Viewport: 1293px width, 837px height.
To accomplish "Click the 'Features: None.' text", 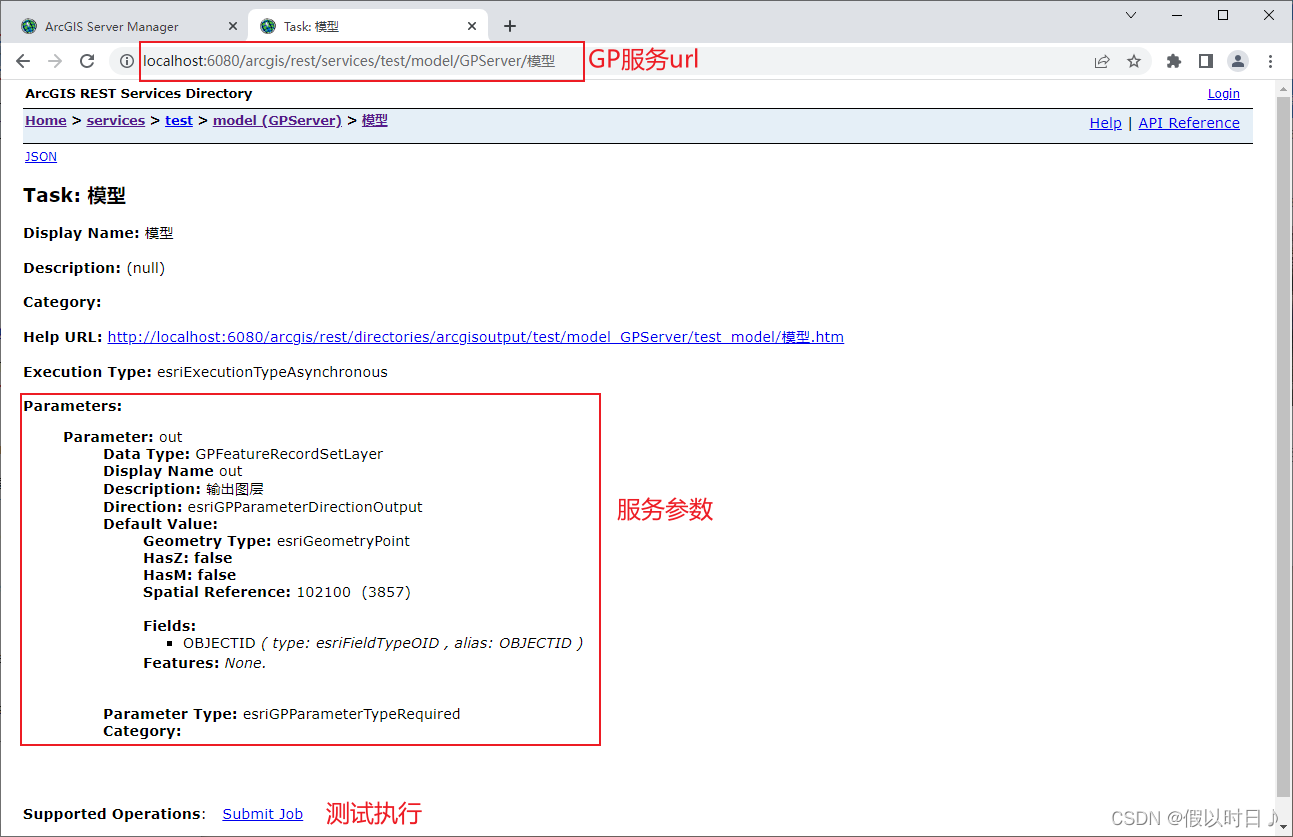I will click(205, 663).
